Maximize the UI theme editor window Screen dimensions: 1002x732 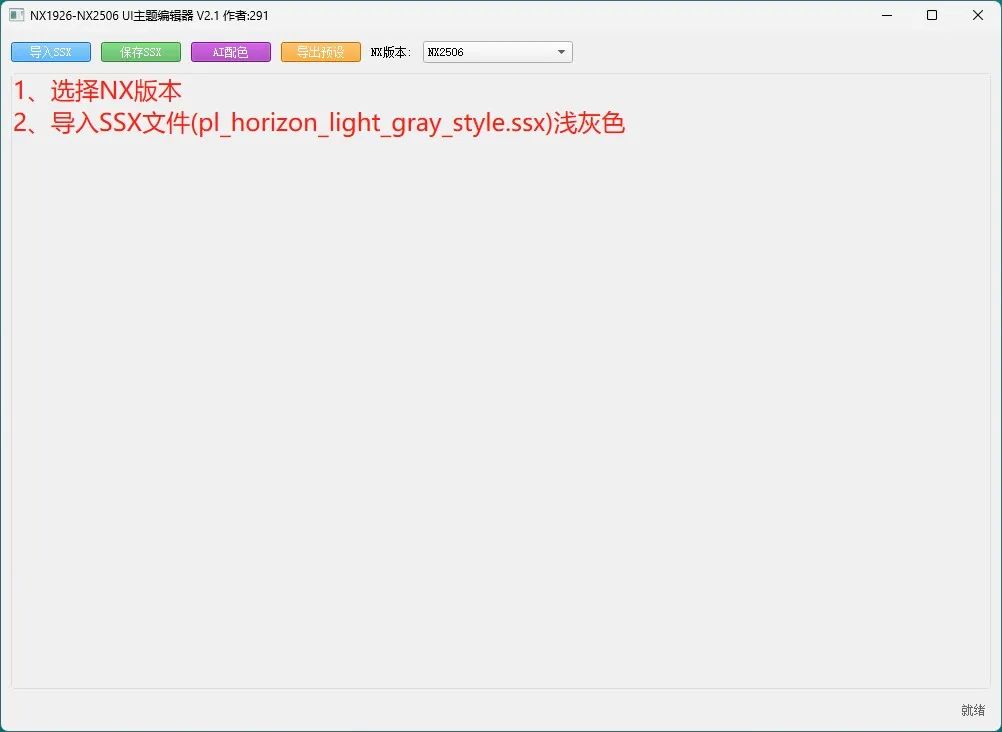[932, 15]
